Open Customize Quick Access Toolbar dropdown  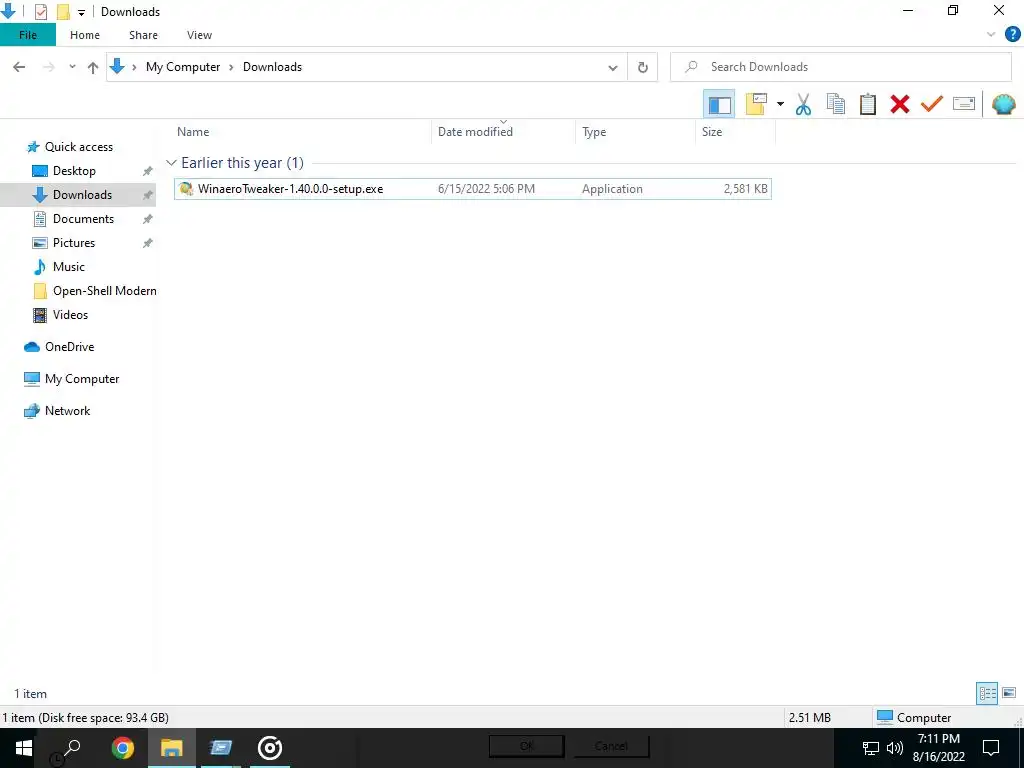pos(81,12)
